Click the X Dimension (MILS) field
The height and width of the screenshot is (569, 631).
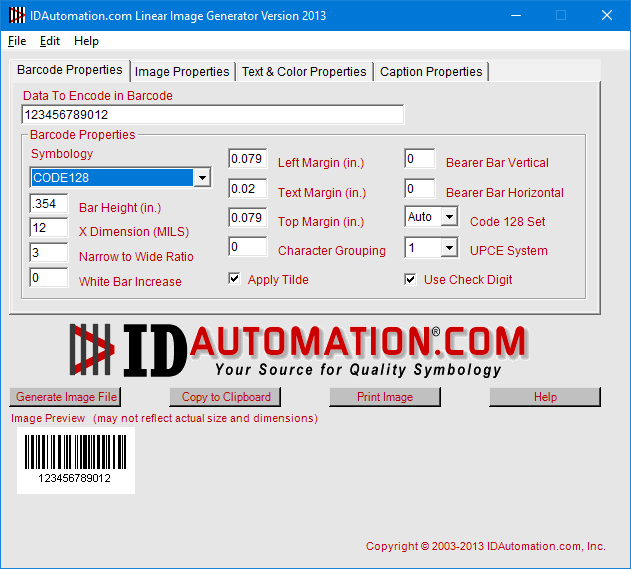pyautogui.click(x=49, y=228)
